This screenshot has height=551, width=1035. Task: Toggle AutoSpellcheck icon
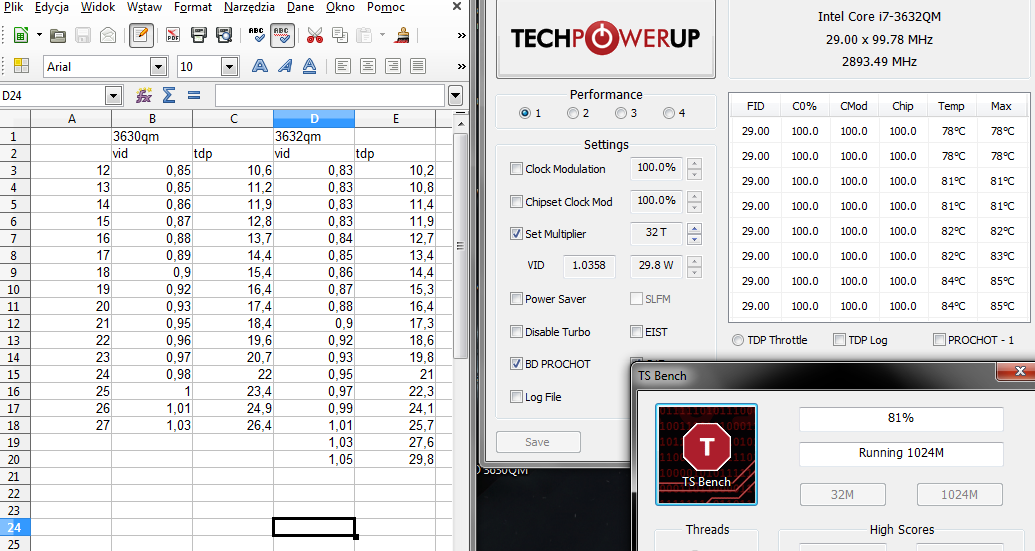(x=282, y=35)
